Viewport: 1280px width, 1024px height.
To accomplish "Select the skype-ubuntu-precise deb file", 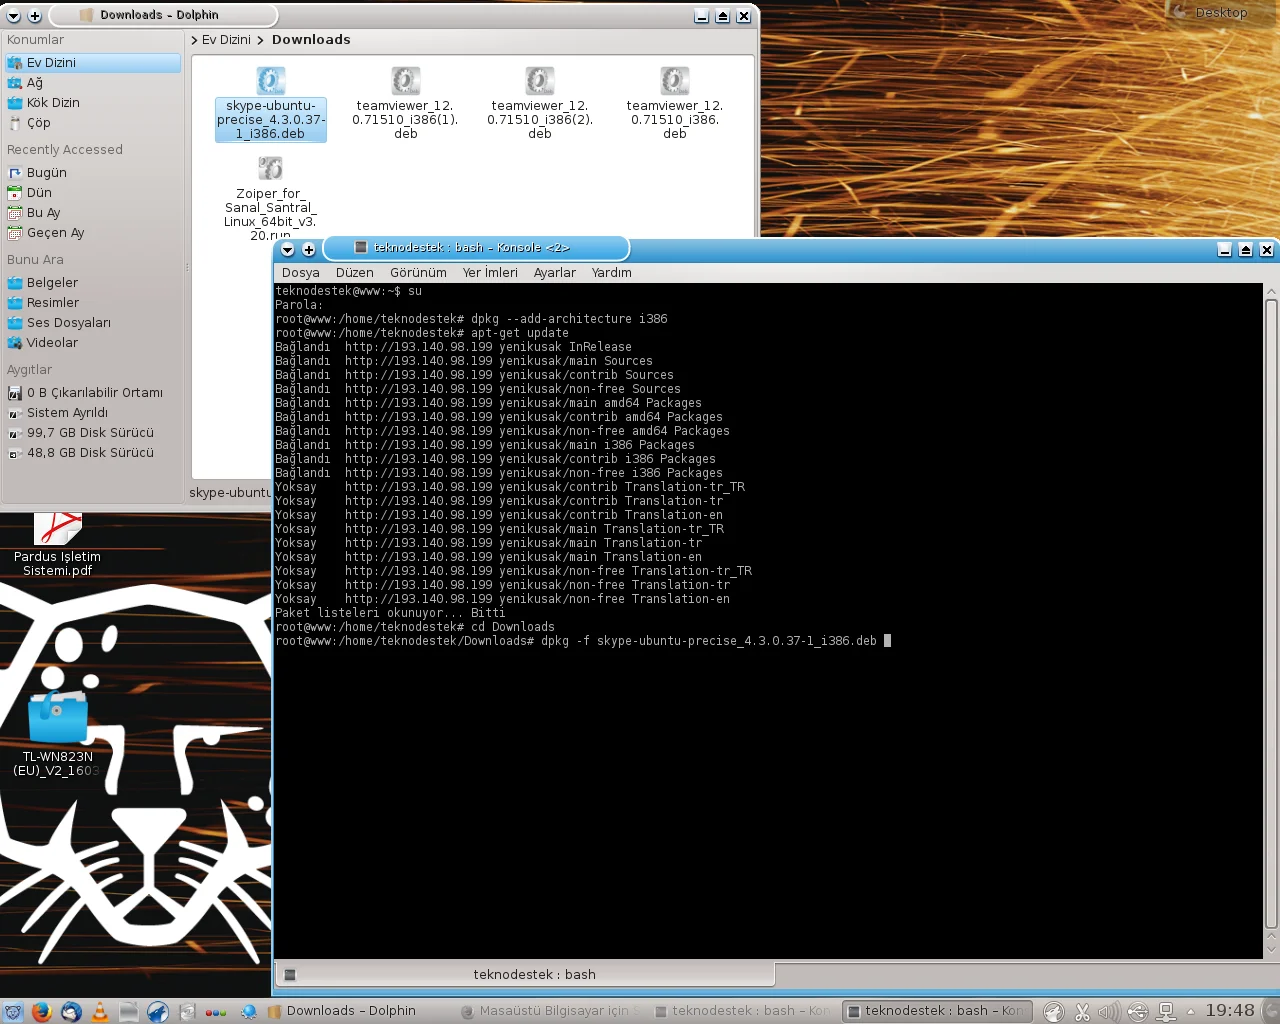I will click(x=270, y=104).
